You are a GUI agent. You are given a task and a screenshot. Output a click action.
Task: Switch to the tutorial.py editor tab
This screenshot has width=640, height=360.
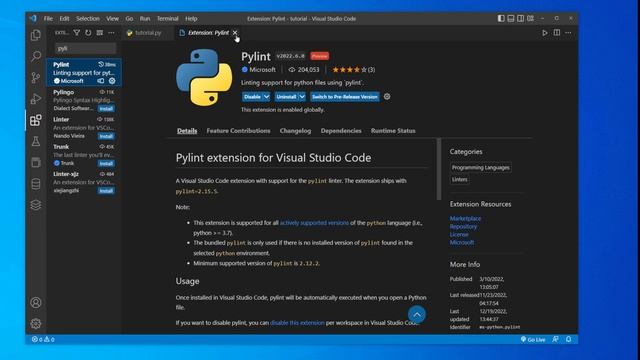148,33
